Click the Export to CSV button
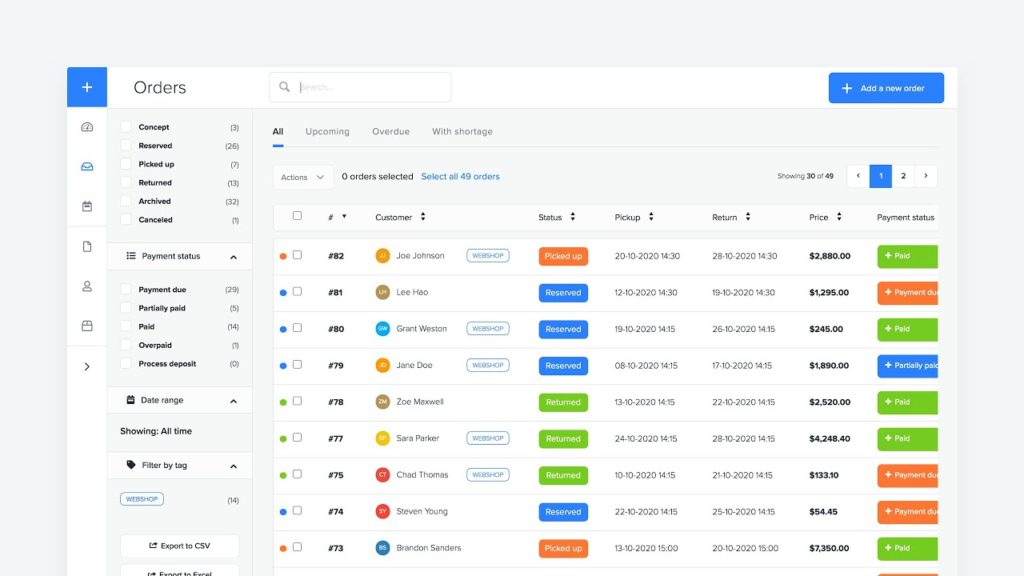The width and height of the screenshot is (1024, 576). pos(180,546)
